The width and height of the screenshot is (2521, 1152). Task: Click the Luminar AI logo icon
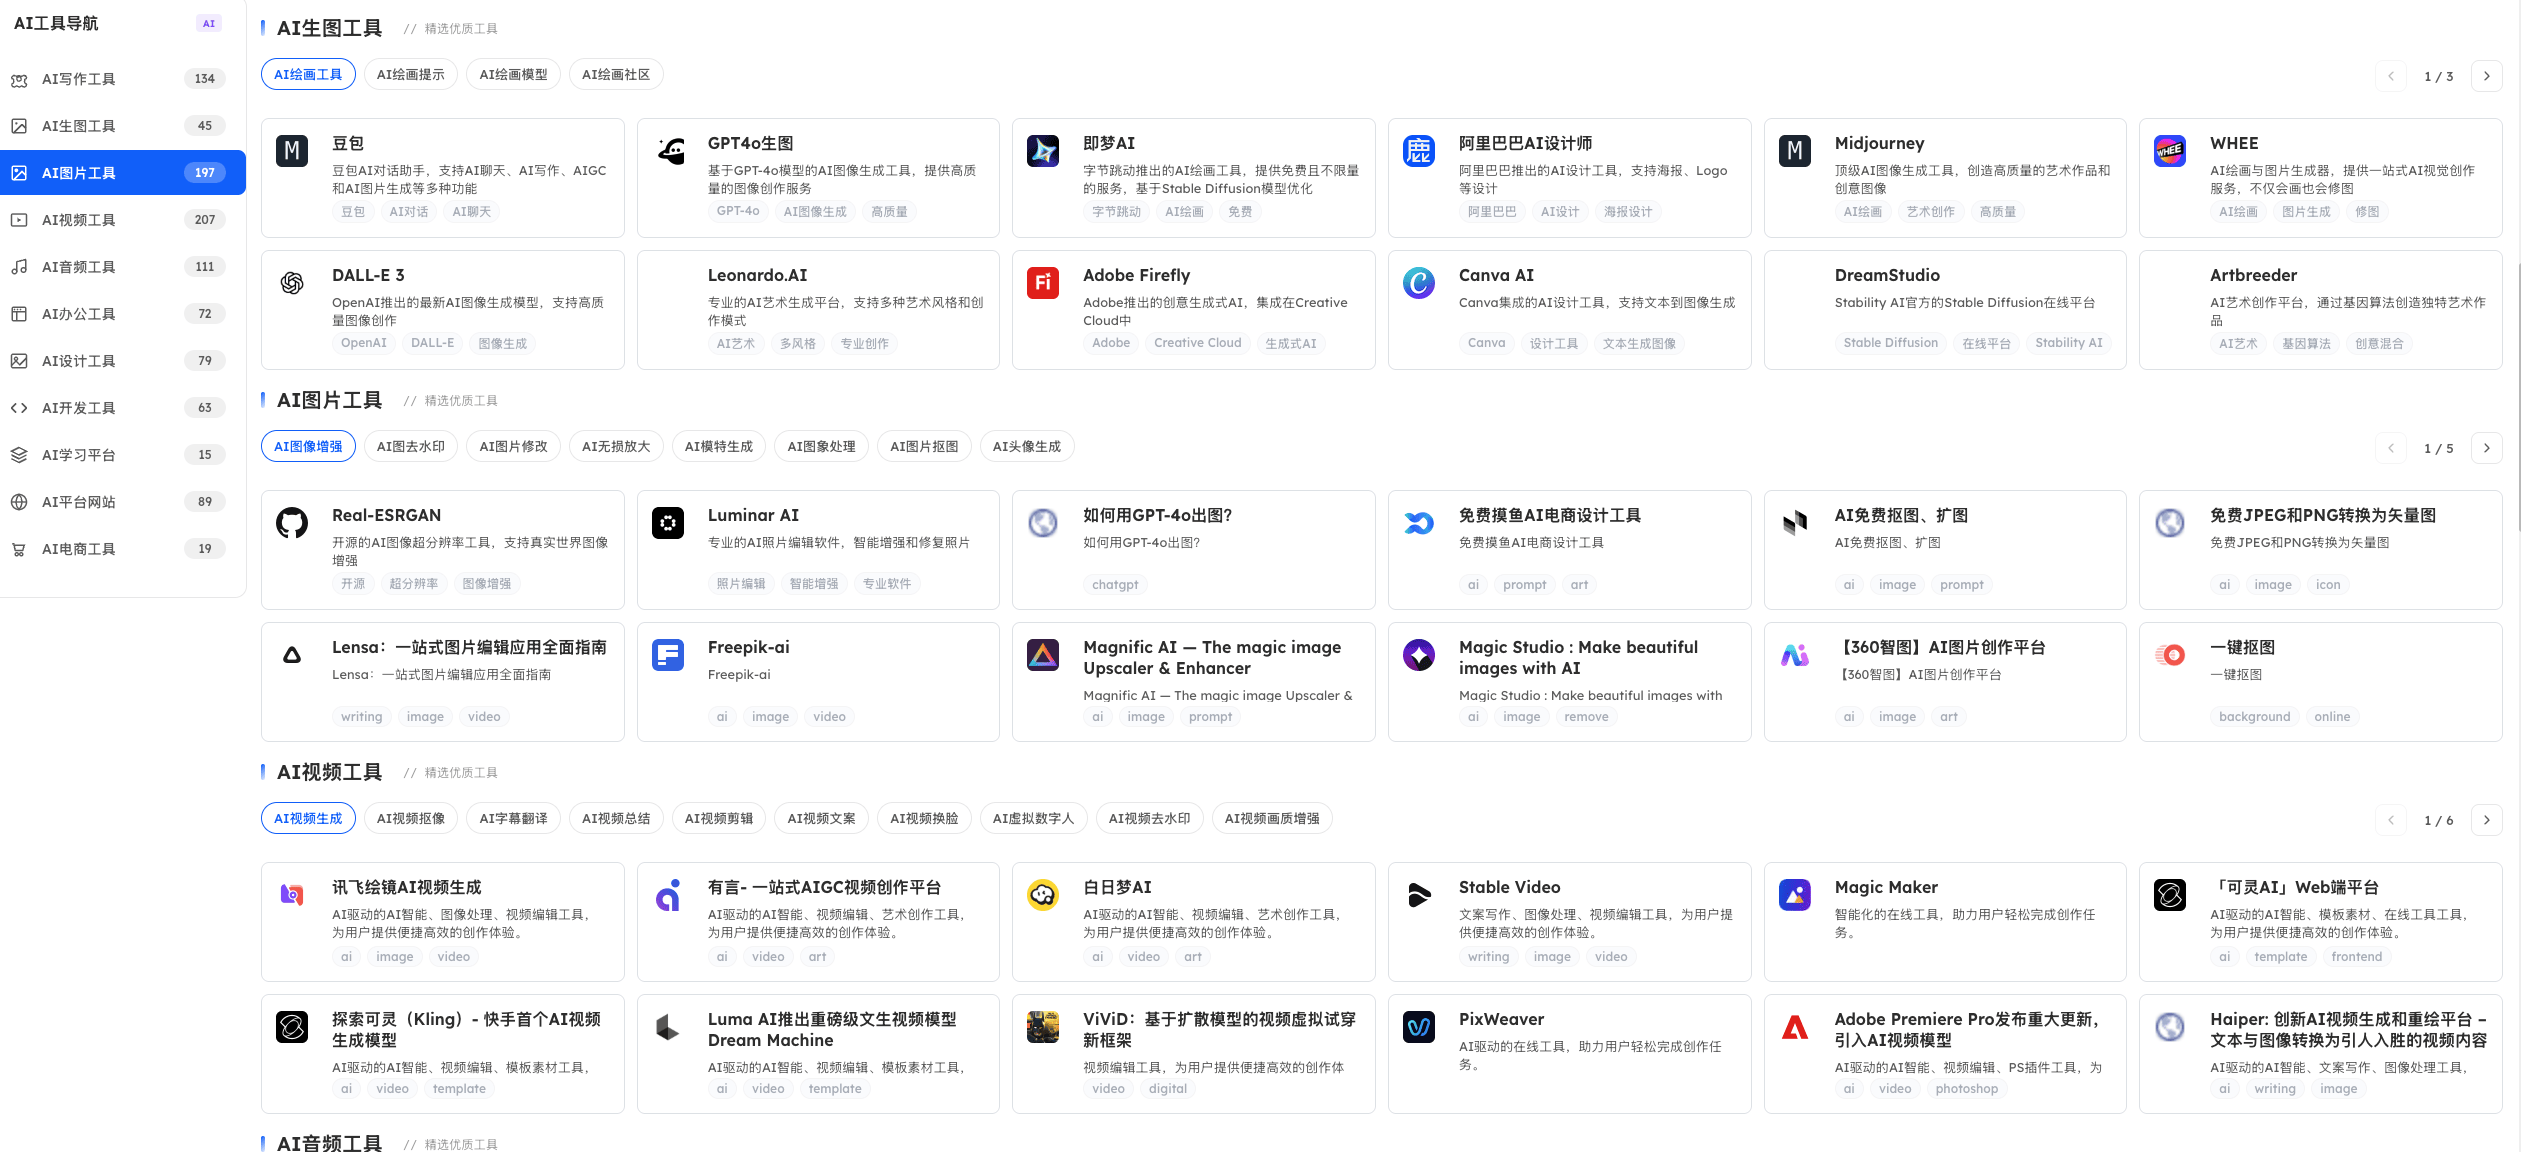pos(668,523)
